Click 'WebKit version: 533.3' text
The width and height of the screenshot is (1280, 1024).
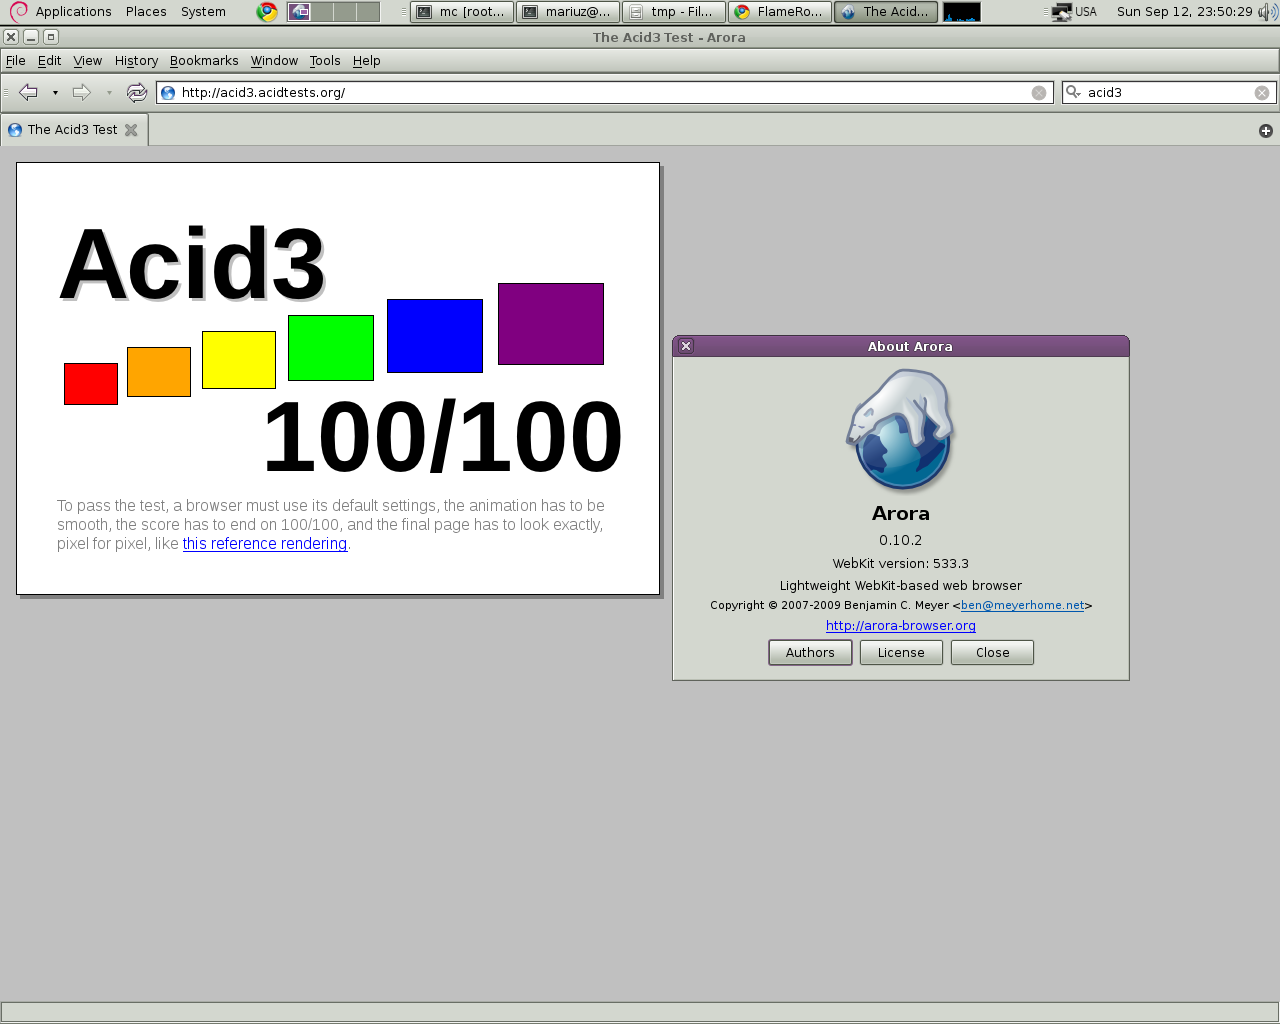tap(901, 564)
